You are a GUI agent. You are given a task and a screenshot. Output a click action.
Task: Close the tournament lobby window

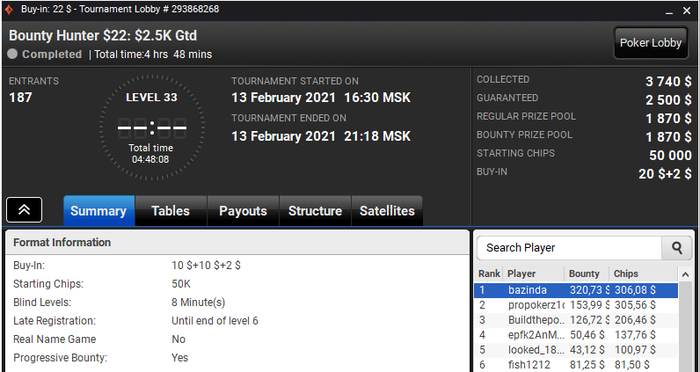pyautogui.click(x=687, y=10)
